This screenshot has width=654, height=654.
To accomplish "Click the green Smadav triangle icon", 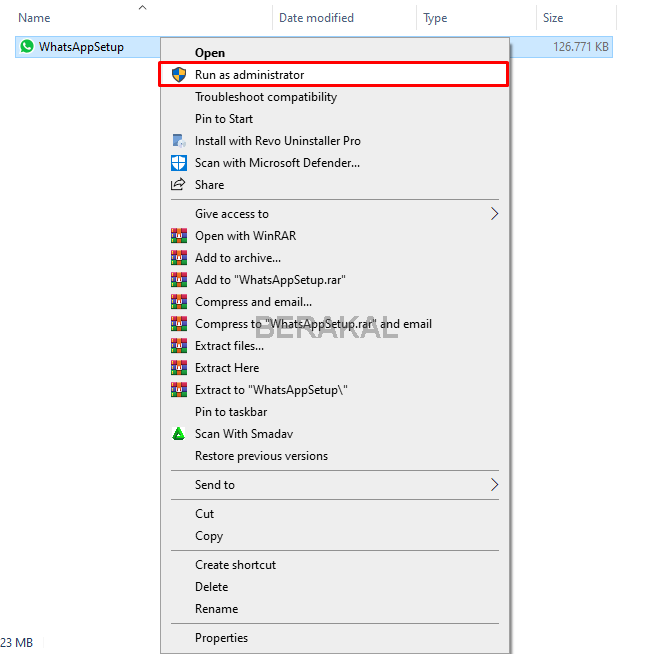I will [179, 434].
